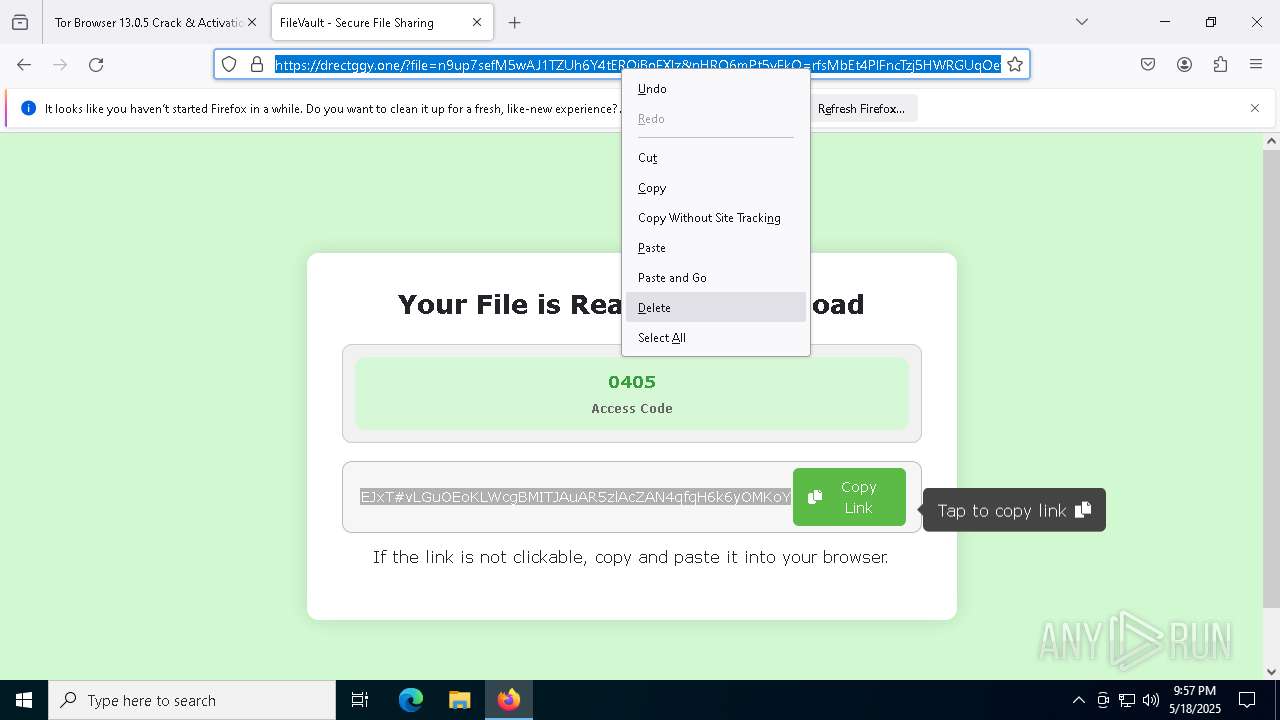Save page to Pocket icon
1280x720 pixels.
tap(1148, 64)
